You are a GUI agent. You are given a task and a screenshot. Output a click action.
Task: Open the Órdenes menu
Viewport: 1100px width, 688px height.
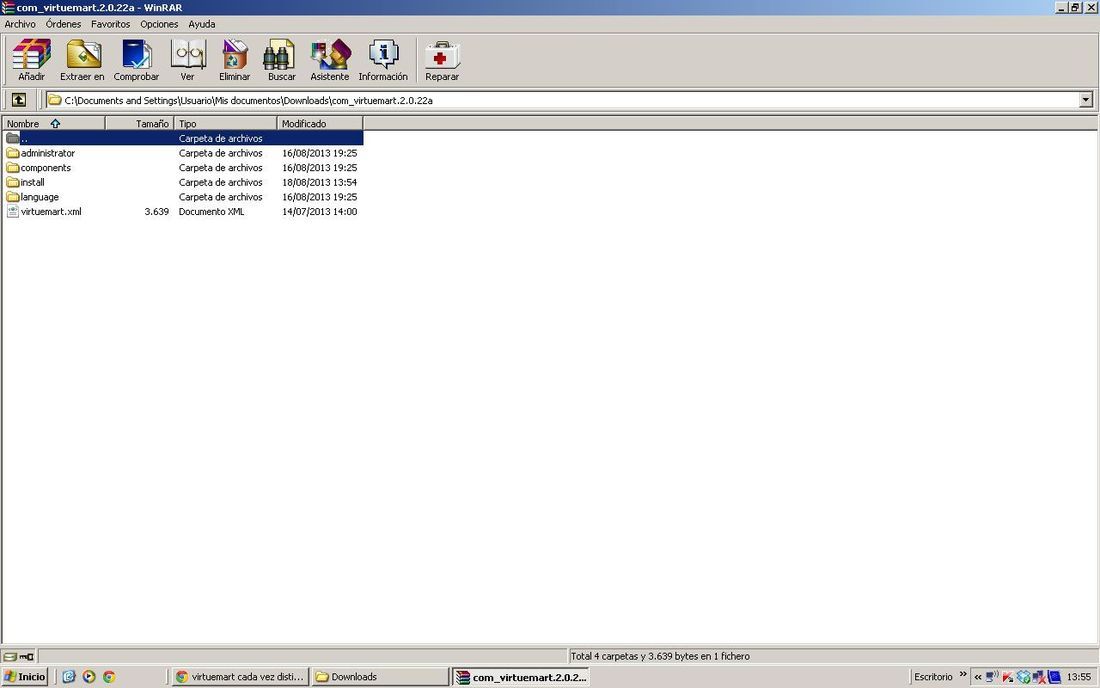click(x=63, y=24)
